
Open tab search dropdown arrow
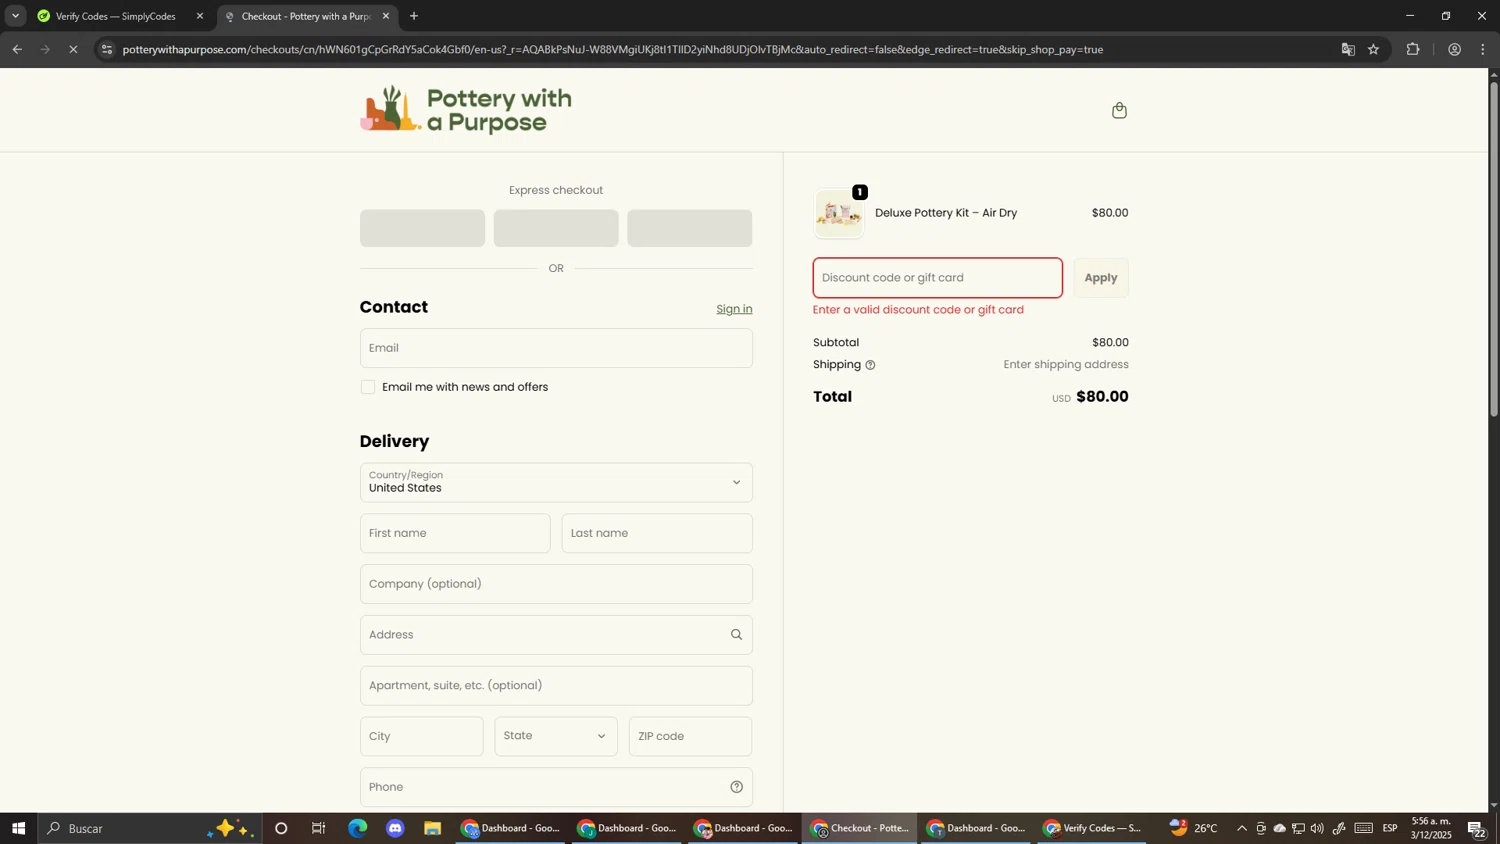(x=15, y=16)
